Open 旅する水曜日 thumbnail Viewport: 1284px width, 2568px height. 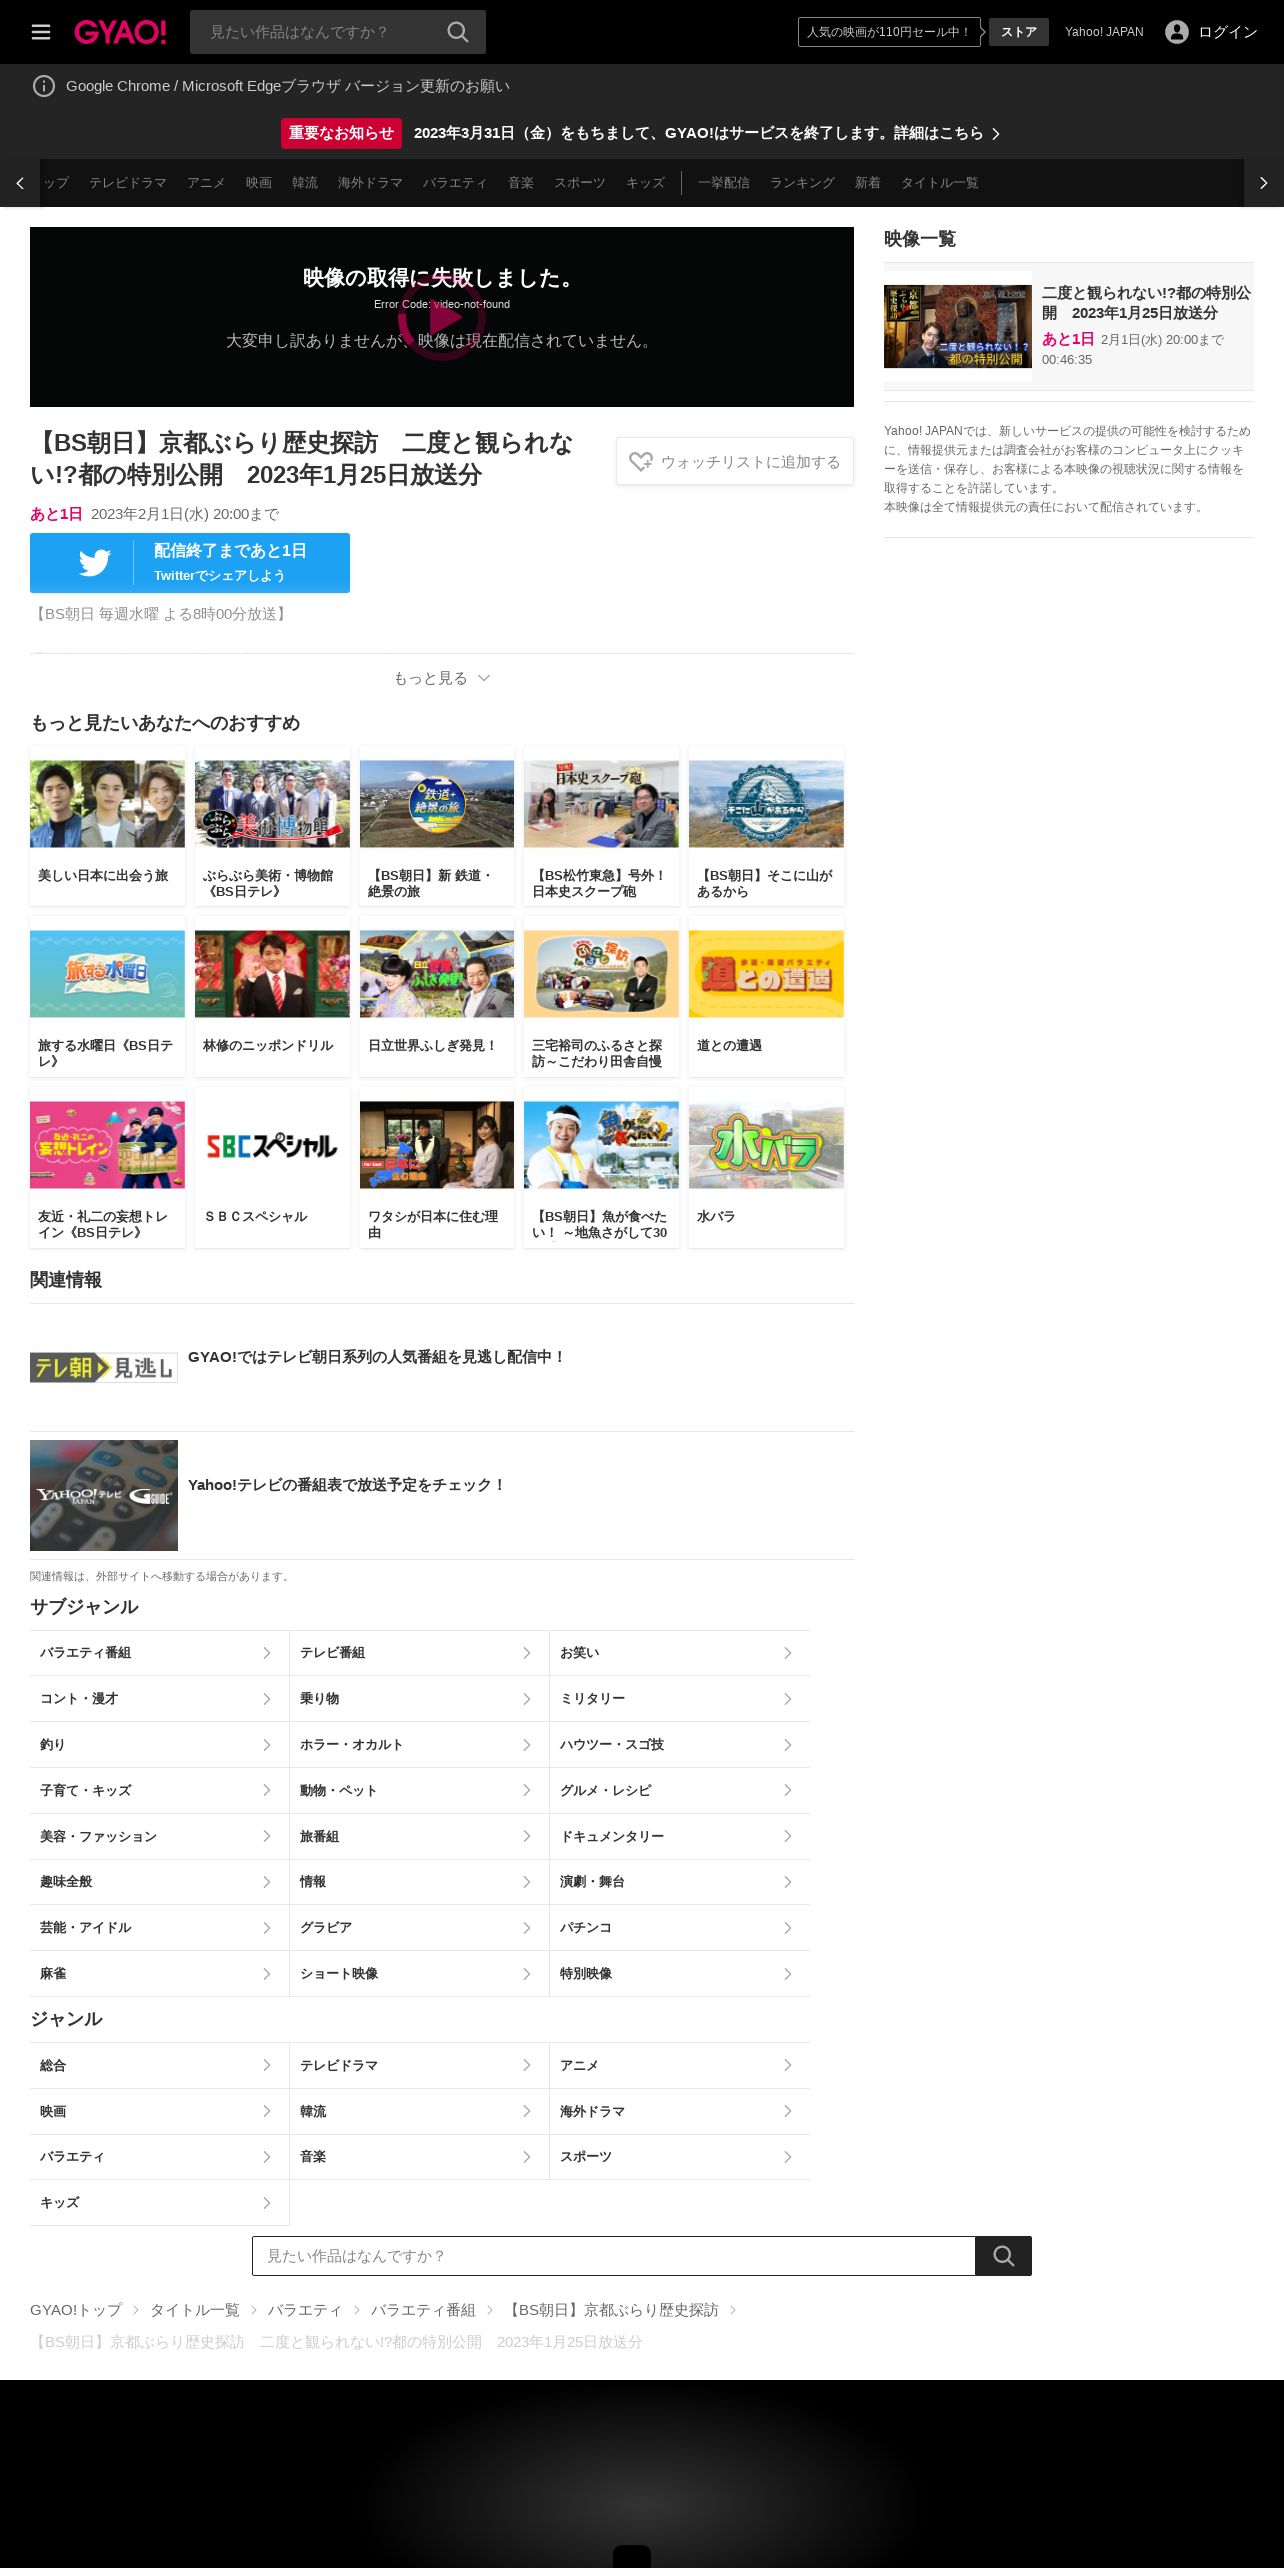tap(107, 974)
